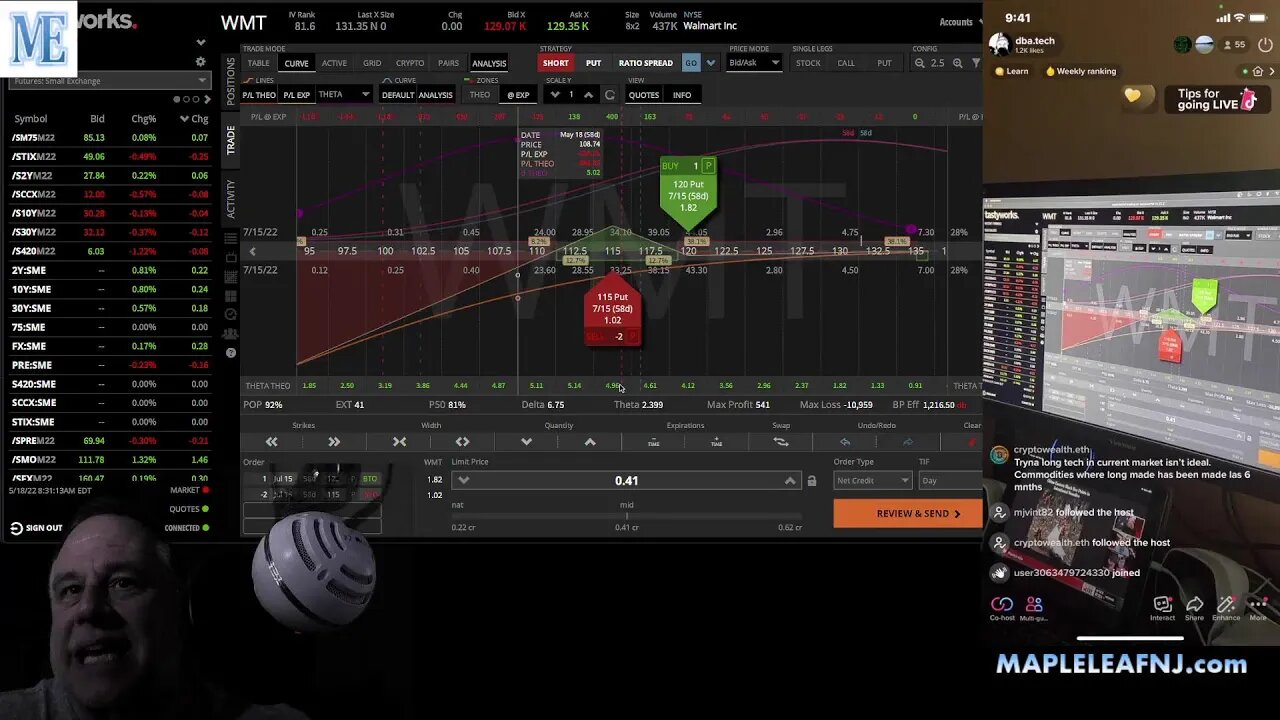Open Co-host in TikTok live

[x=1001, y=608]
